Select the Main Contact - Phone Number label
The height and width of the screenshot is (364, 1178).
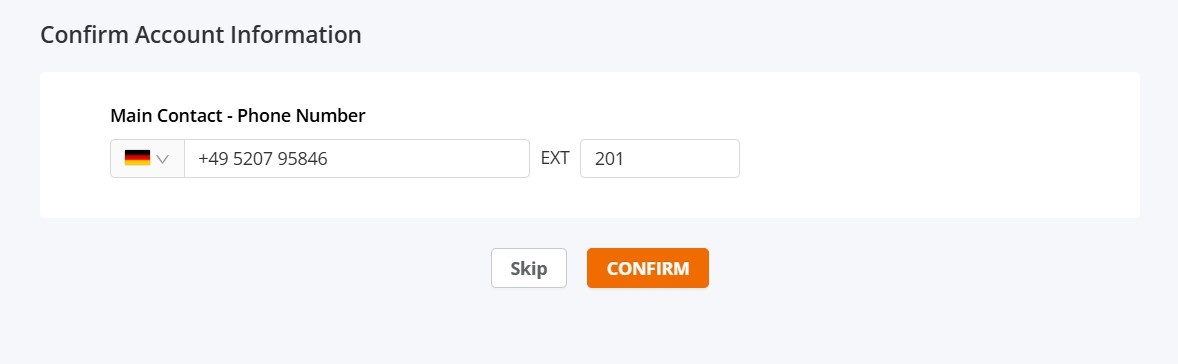pyautogui.click(x=237, y=116)
